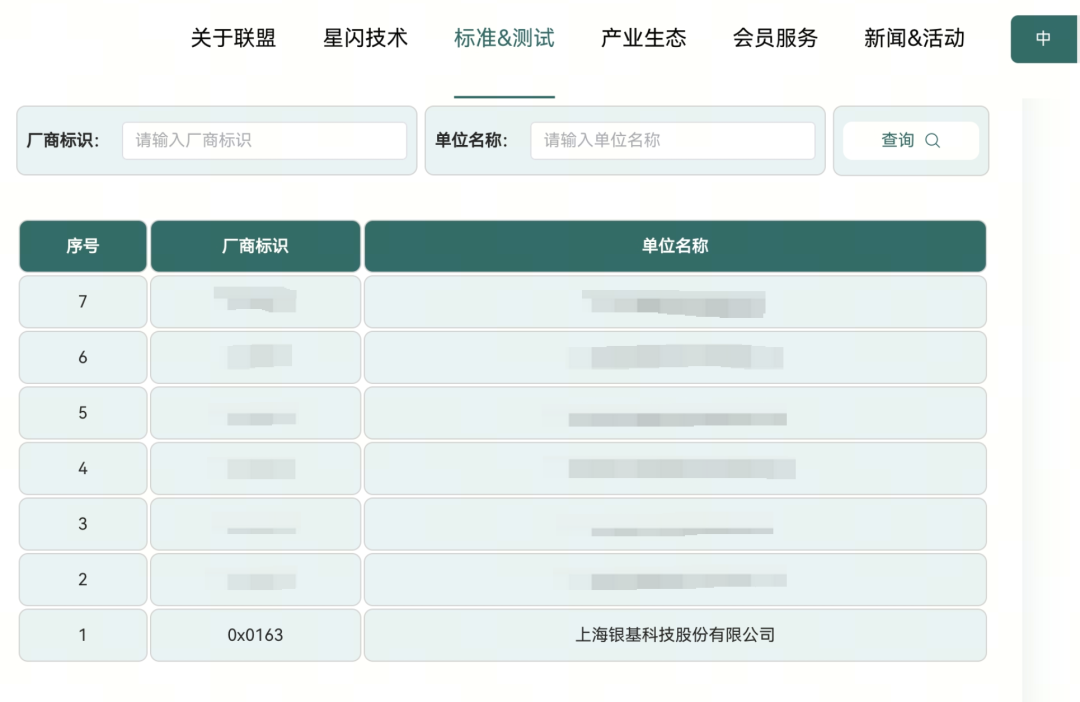Open the 新闻&活动 navigation item
1080x702 pixels.
[x=913, y=38]
